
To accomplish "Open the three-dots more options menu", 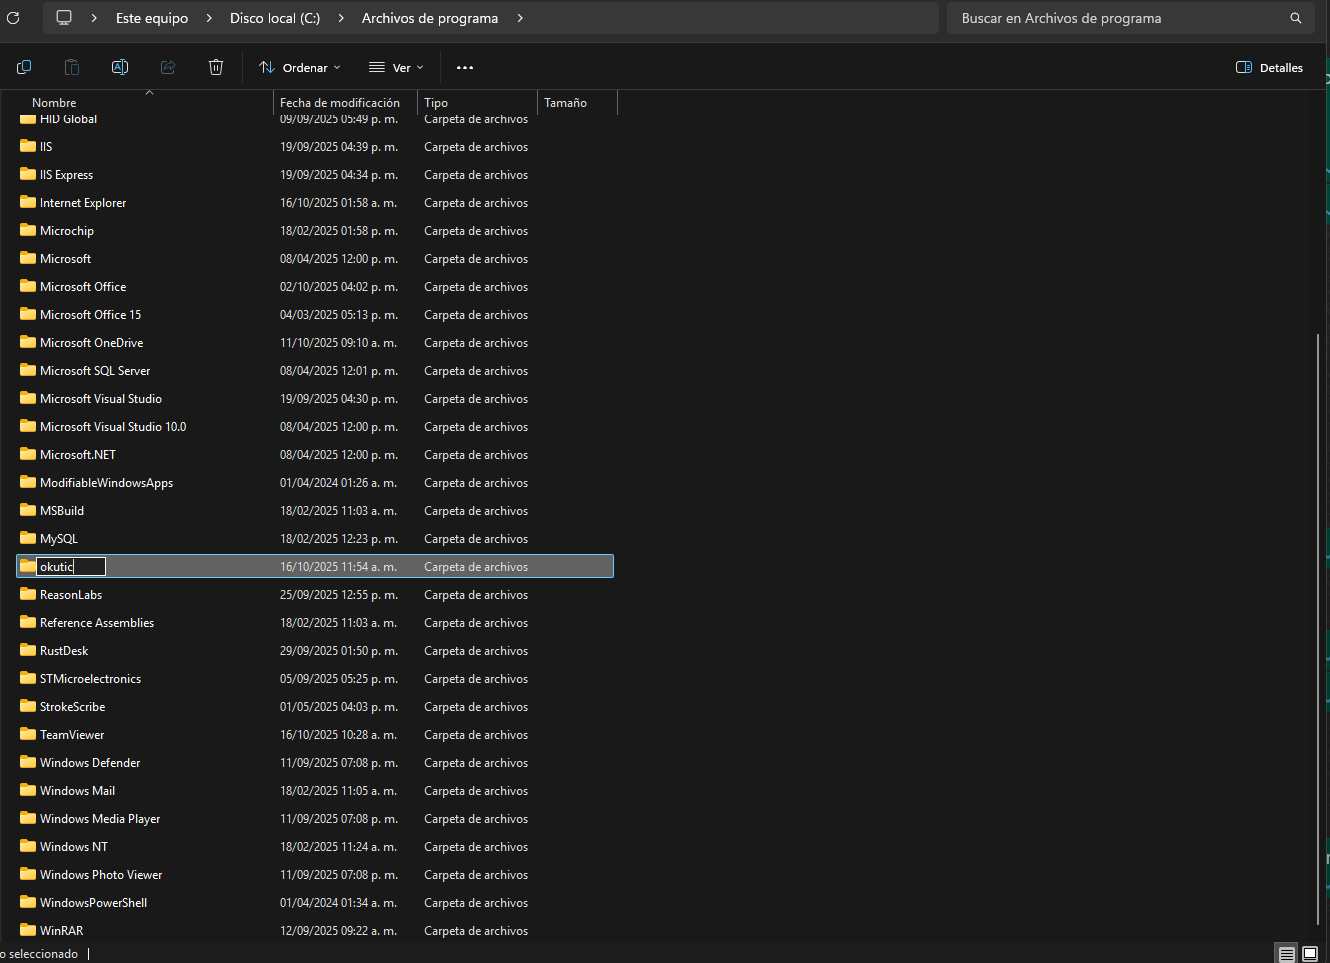I will [x=465, y=68].
